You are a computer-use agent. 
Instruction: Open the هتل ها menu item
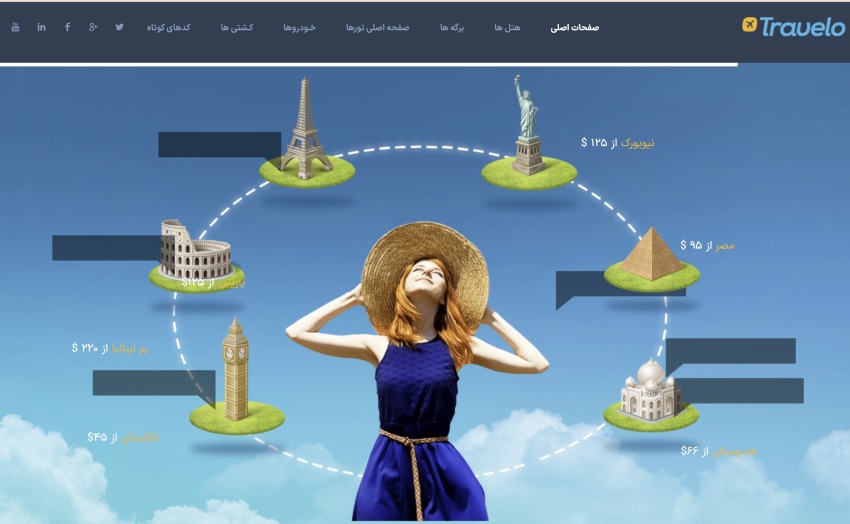[507, 27]
